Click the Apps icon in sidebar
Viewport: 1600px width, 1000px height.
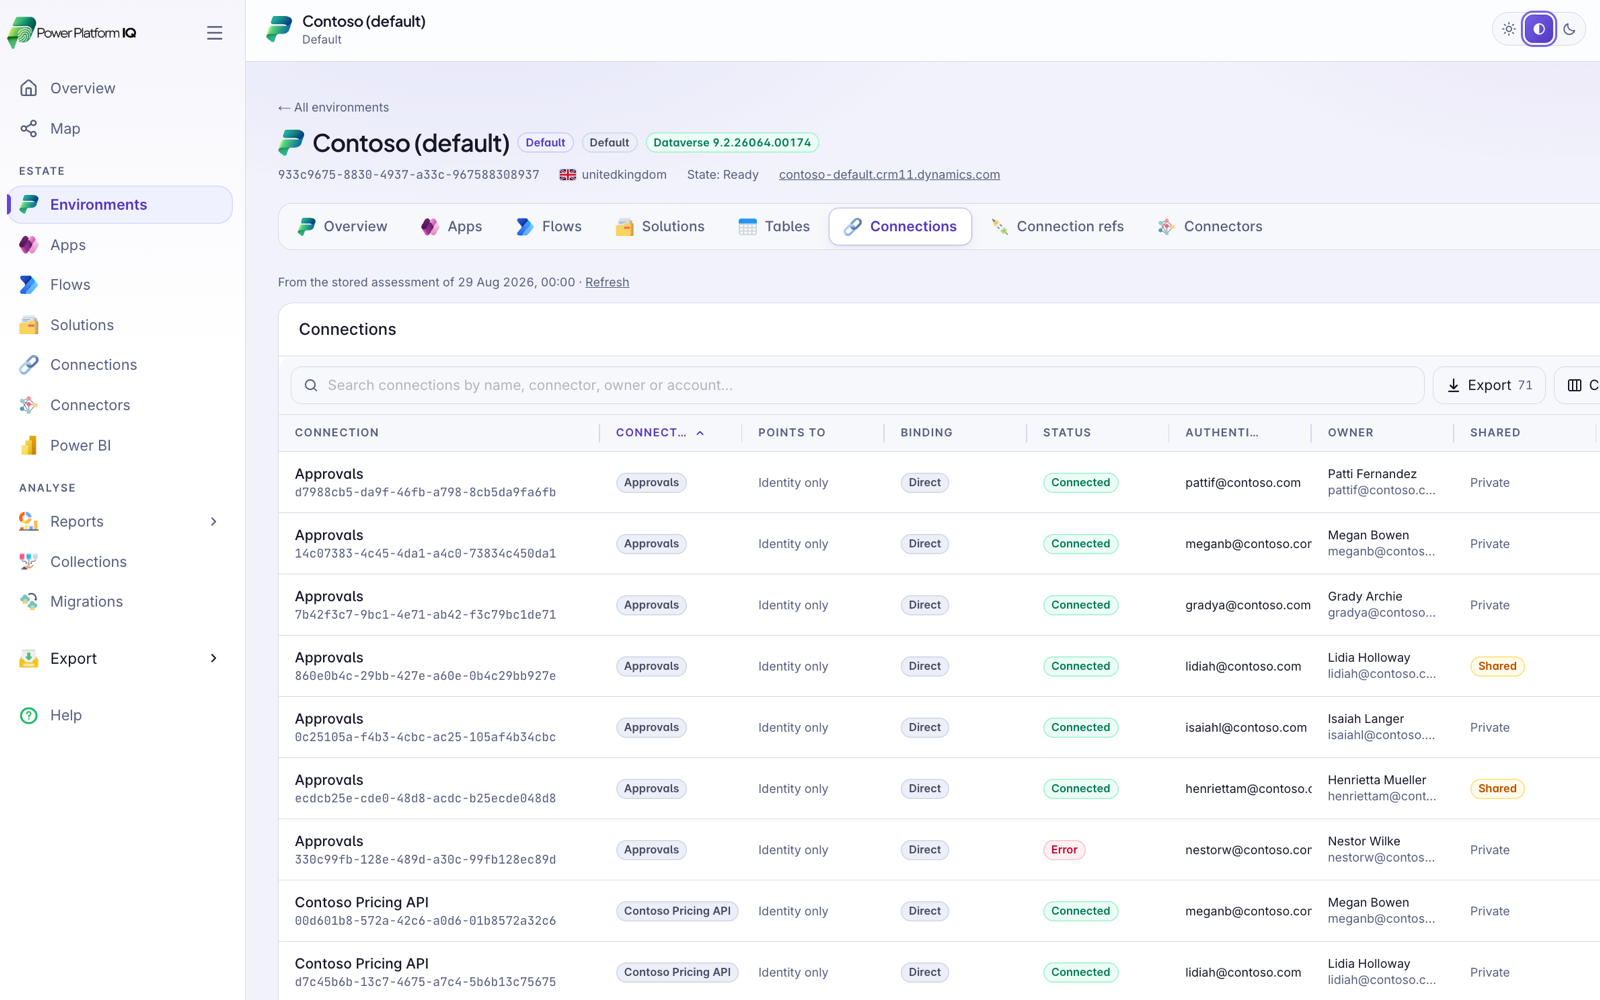(29, 245)
